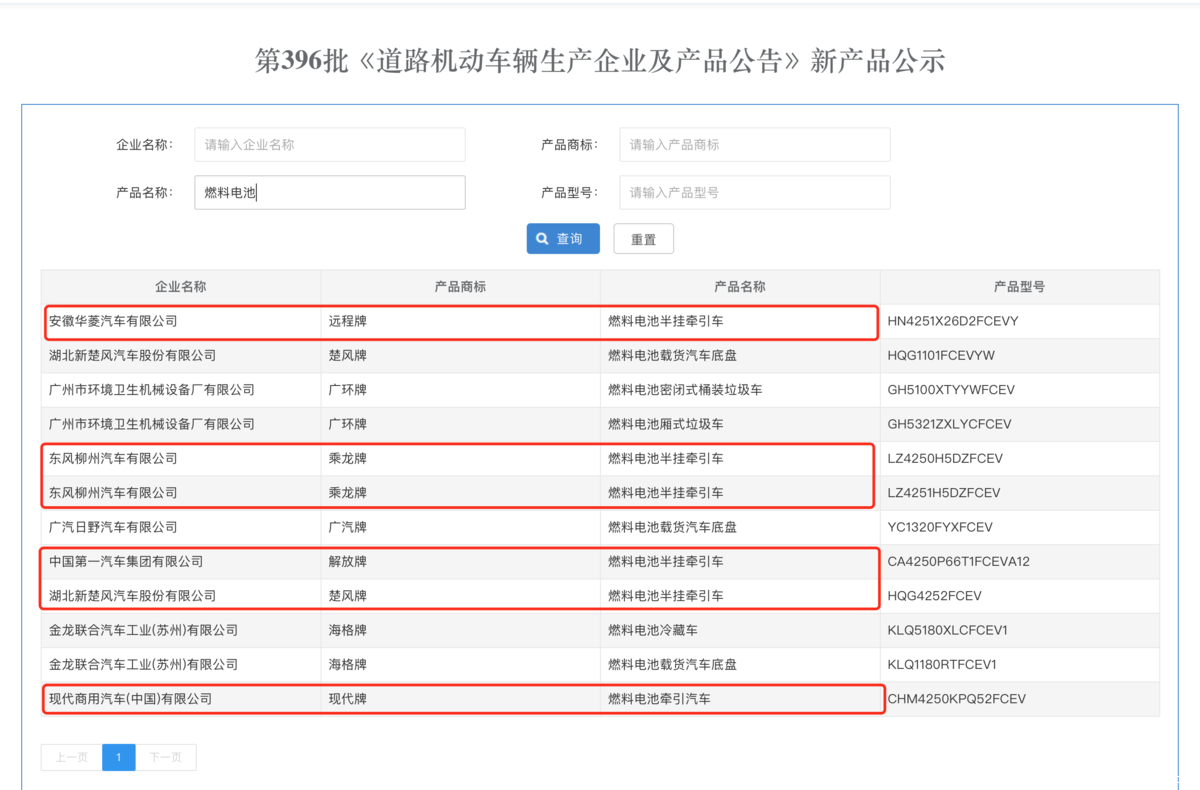This screenshot has width=1200, height=790.
Task: Click model LZ4250H5DZFCEV
Action: [945, 458]
